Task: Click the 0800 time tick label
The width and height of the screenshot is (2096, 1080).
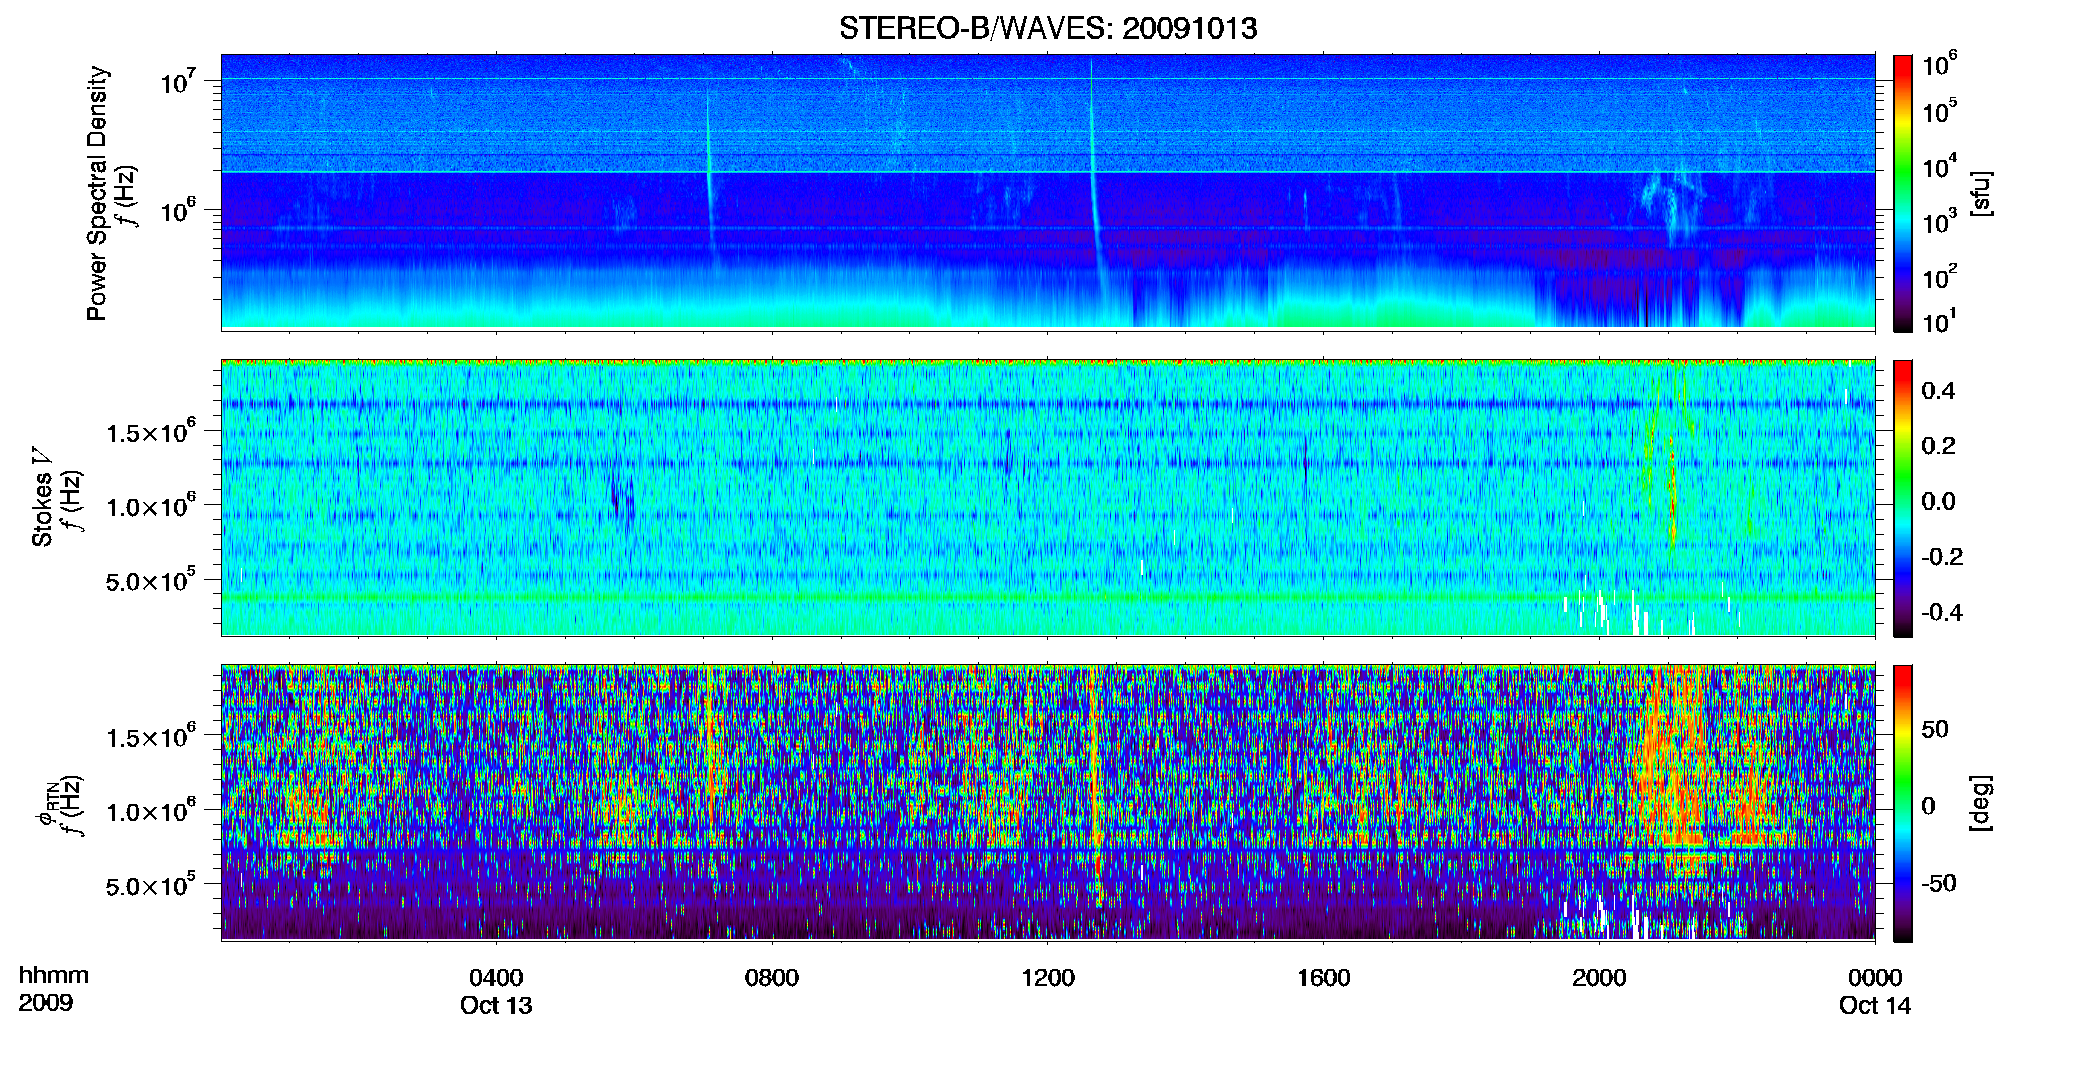Action: point(772,978)
